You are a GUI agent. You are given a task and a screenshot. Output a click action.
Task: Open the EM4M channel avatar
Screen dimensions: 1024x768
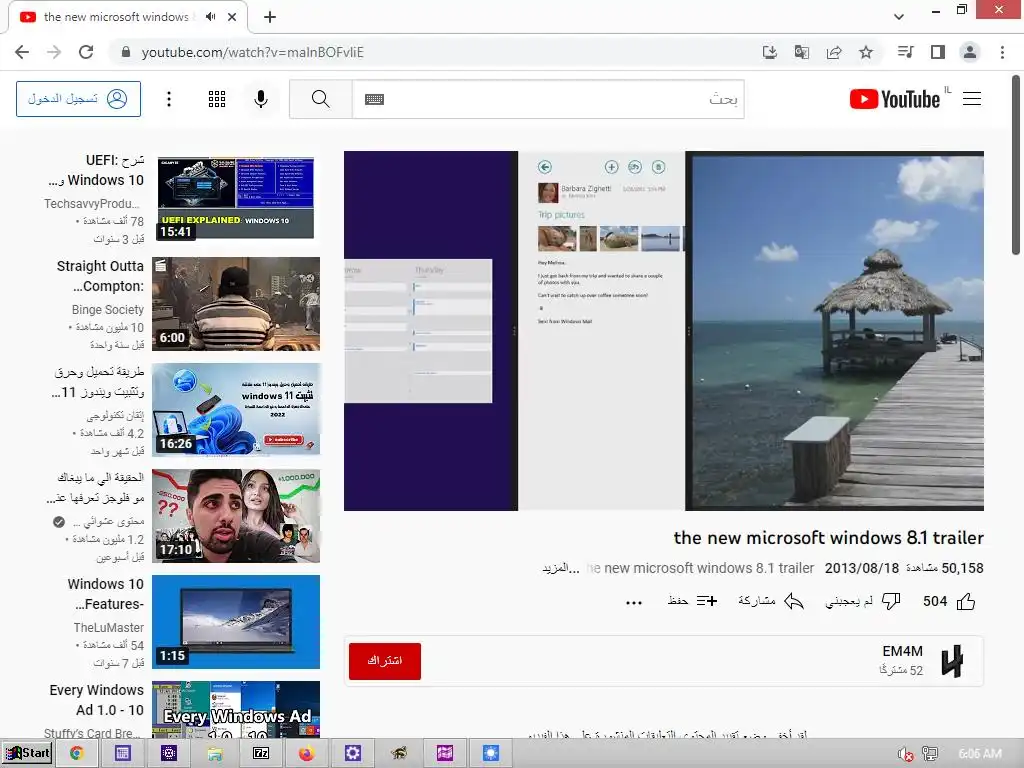coord(953,661)
